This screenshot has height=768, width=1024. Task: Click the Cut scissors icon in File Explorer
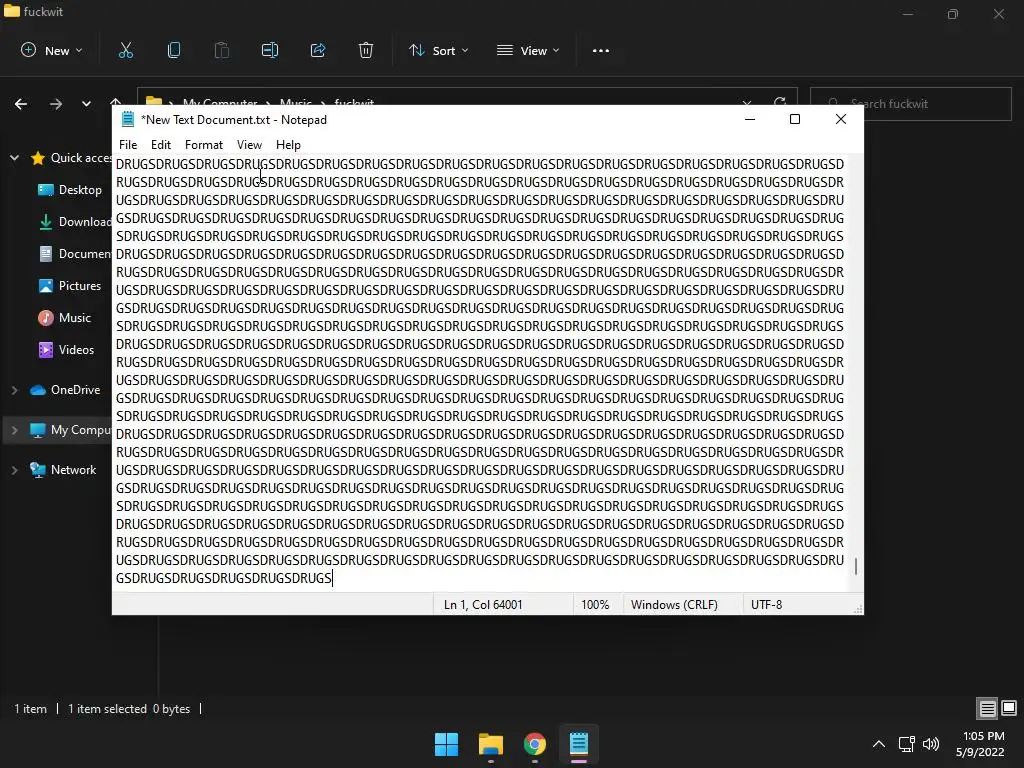[x=125, y=50]
